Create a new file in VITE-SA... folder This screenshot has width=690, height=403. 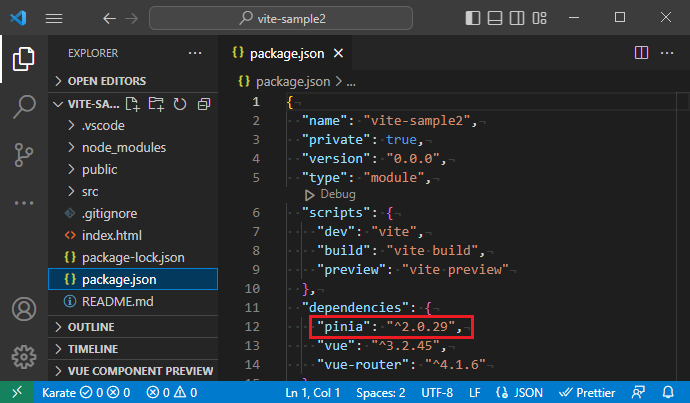point(132,104)
